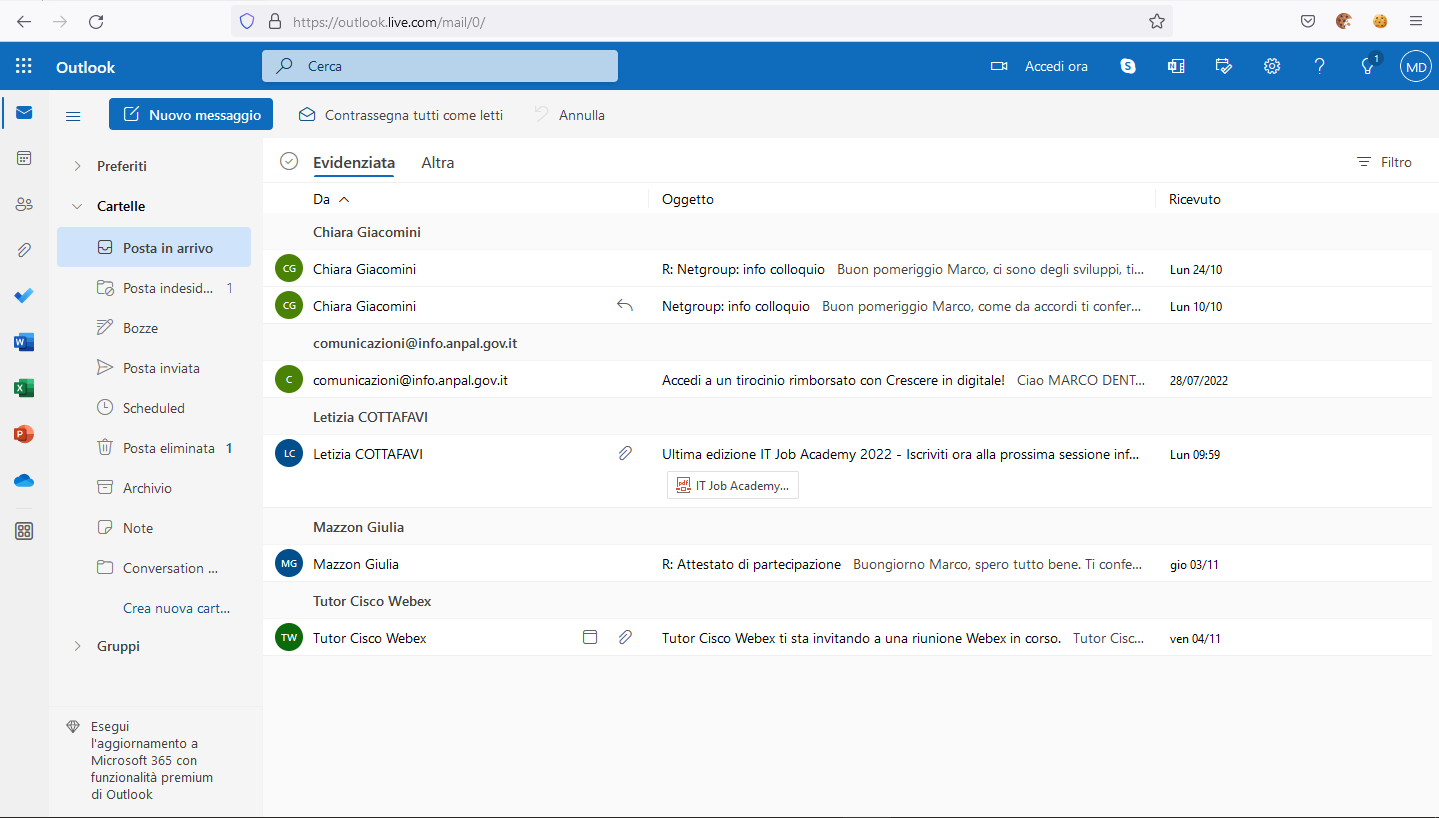The height and width of the screenshot is (818, 1439).
Task: Expand the Gruppi section
Action: tap(78, 646)
